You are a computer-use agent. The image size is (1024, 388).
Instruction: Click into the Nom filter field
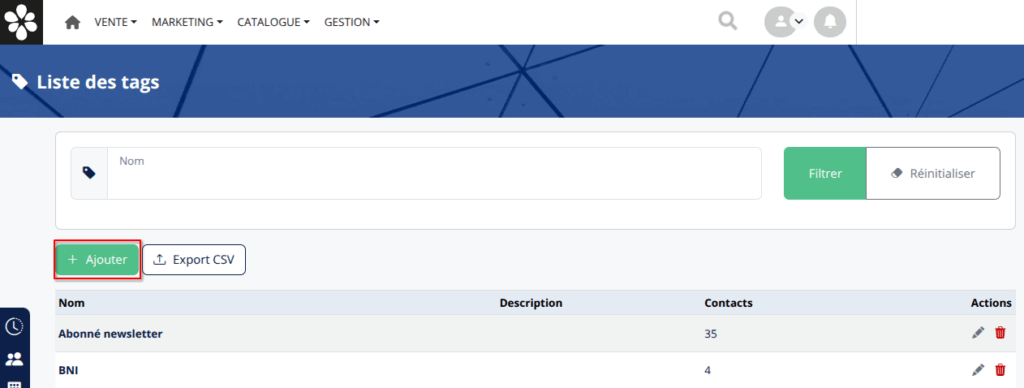click(434, 173)
